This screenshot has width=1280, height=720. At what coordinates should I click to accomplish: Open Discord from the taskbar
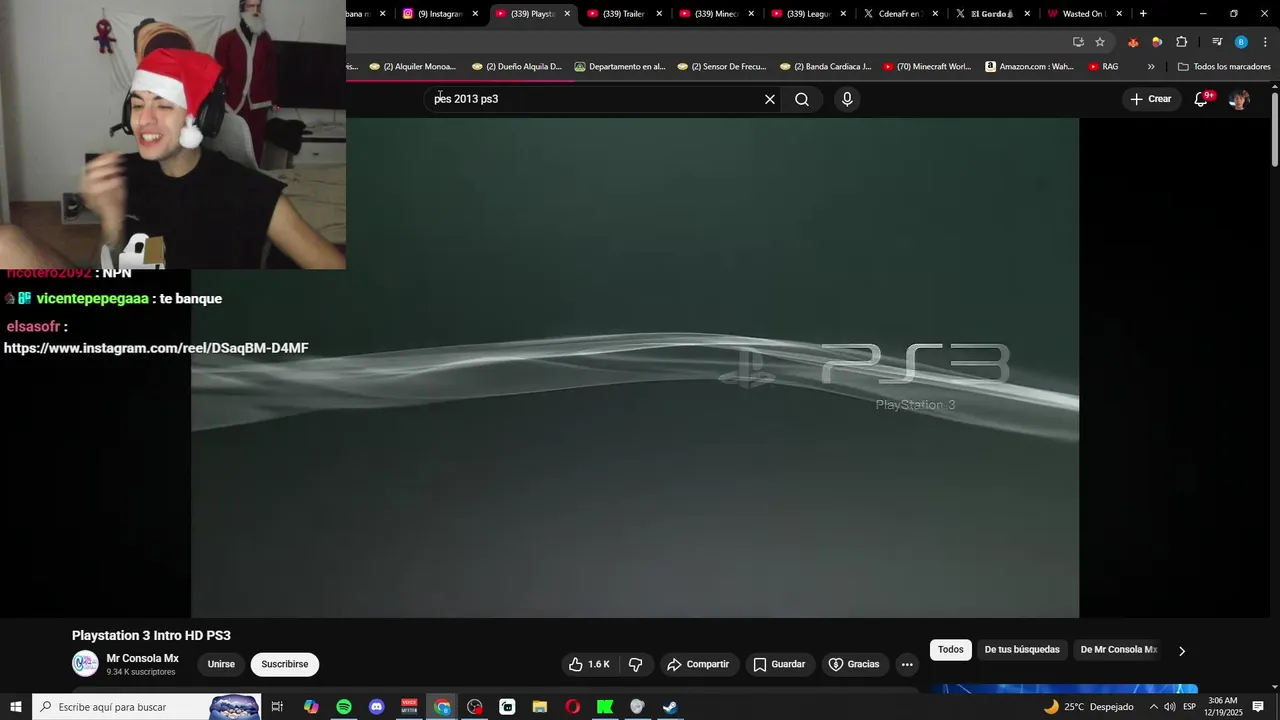376,707
